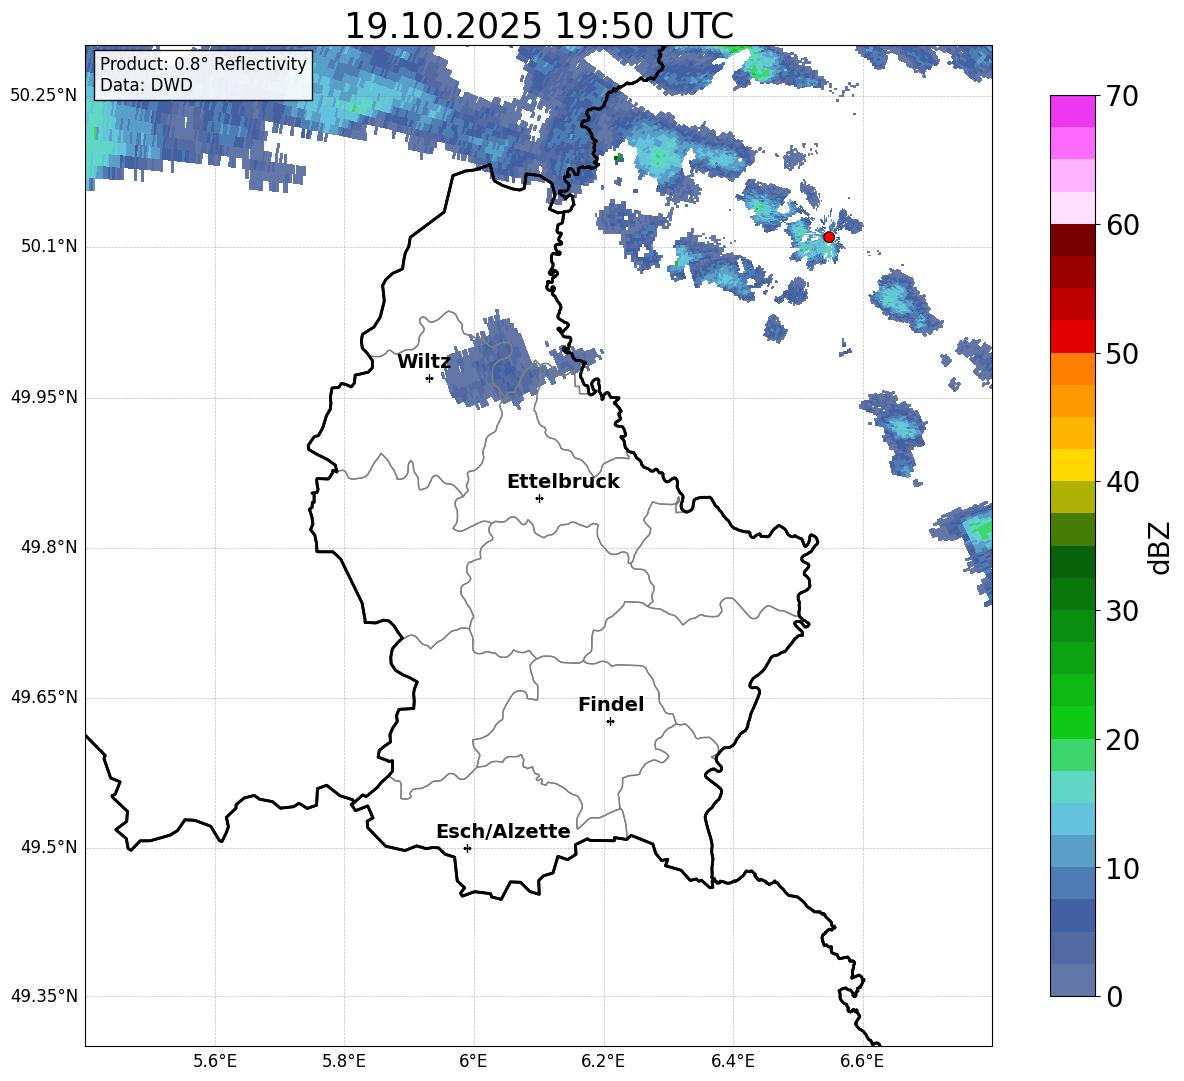This screenshot has height=1081, width=1184.
Task: Click the red radar site marker
Action: 828,237
